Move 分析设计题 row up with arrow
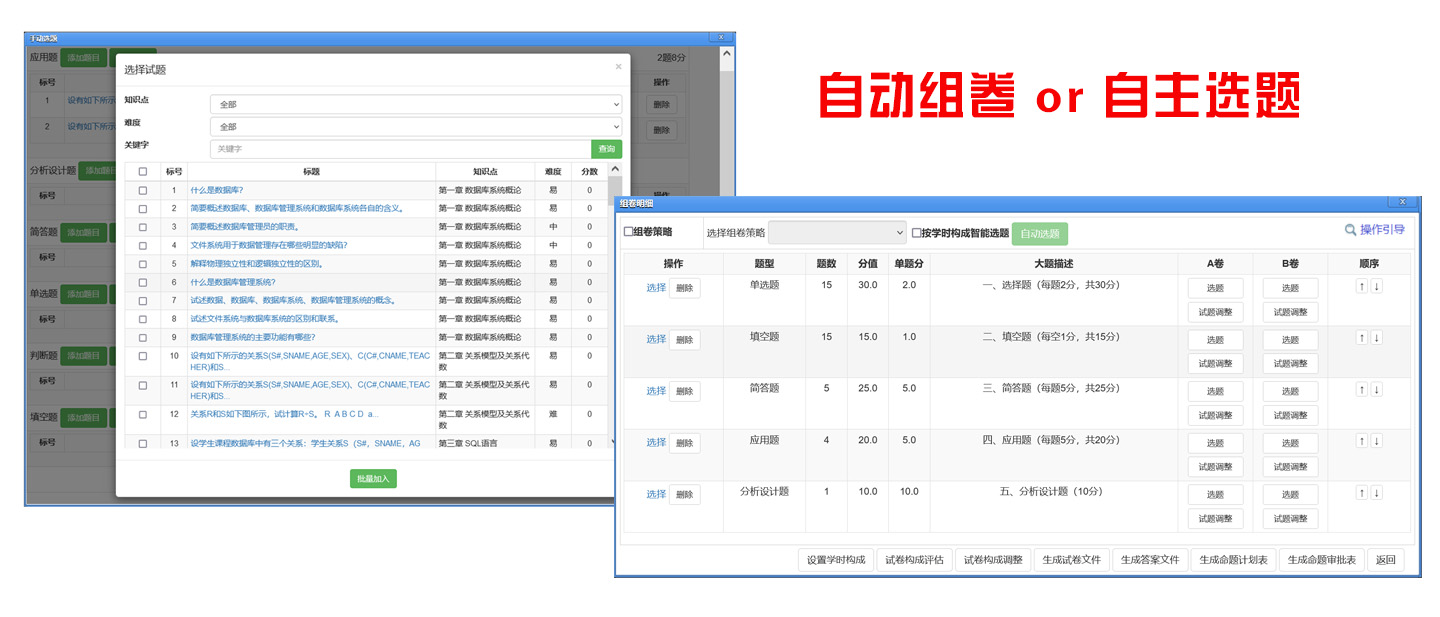The height and width of the screenshot is (617, 1440). click(1361, 493)
